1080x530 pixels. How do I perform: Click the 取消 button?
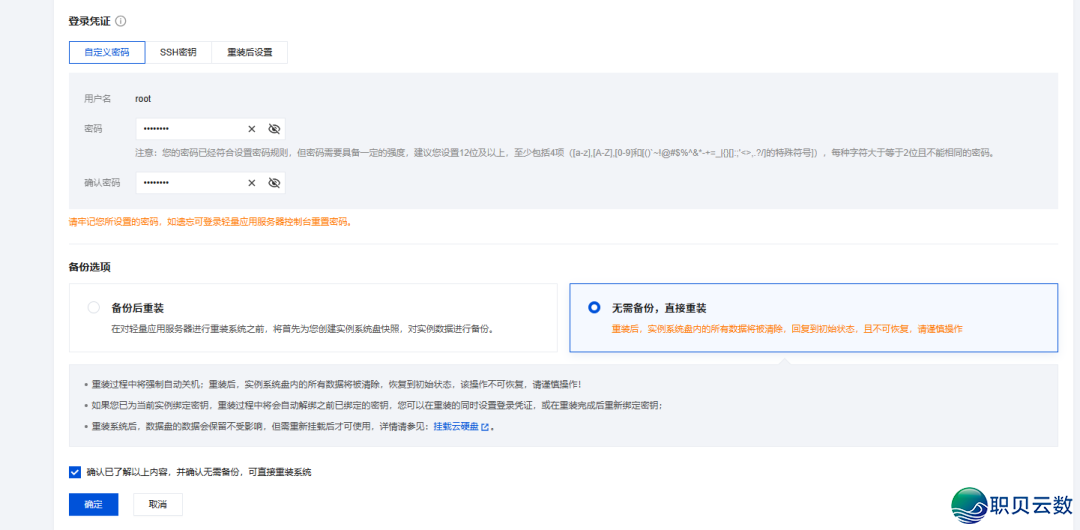pos(157,505)
